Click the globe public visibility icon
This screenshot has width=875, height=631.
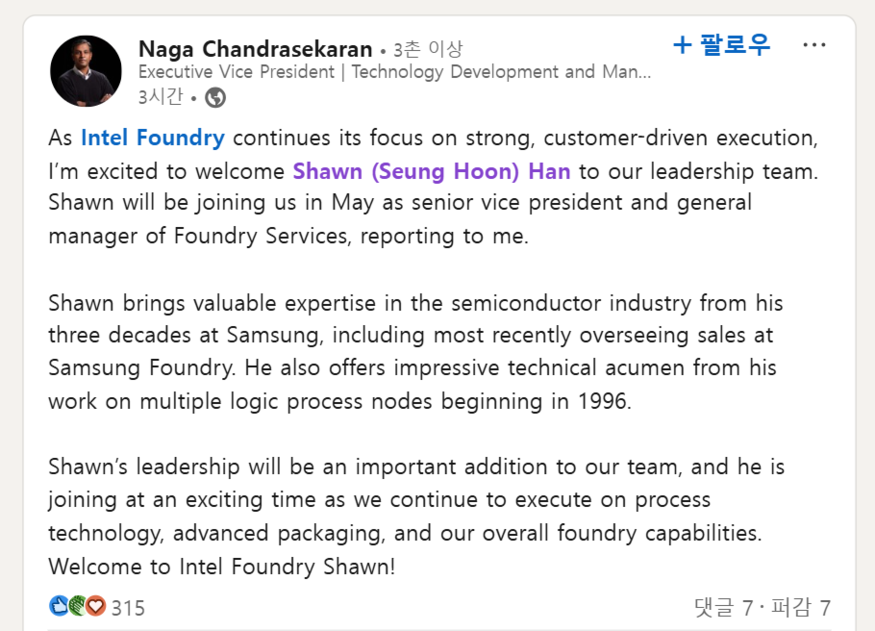click(x=215, y=97)
